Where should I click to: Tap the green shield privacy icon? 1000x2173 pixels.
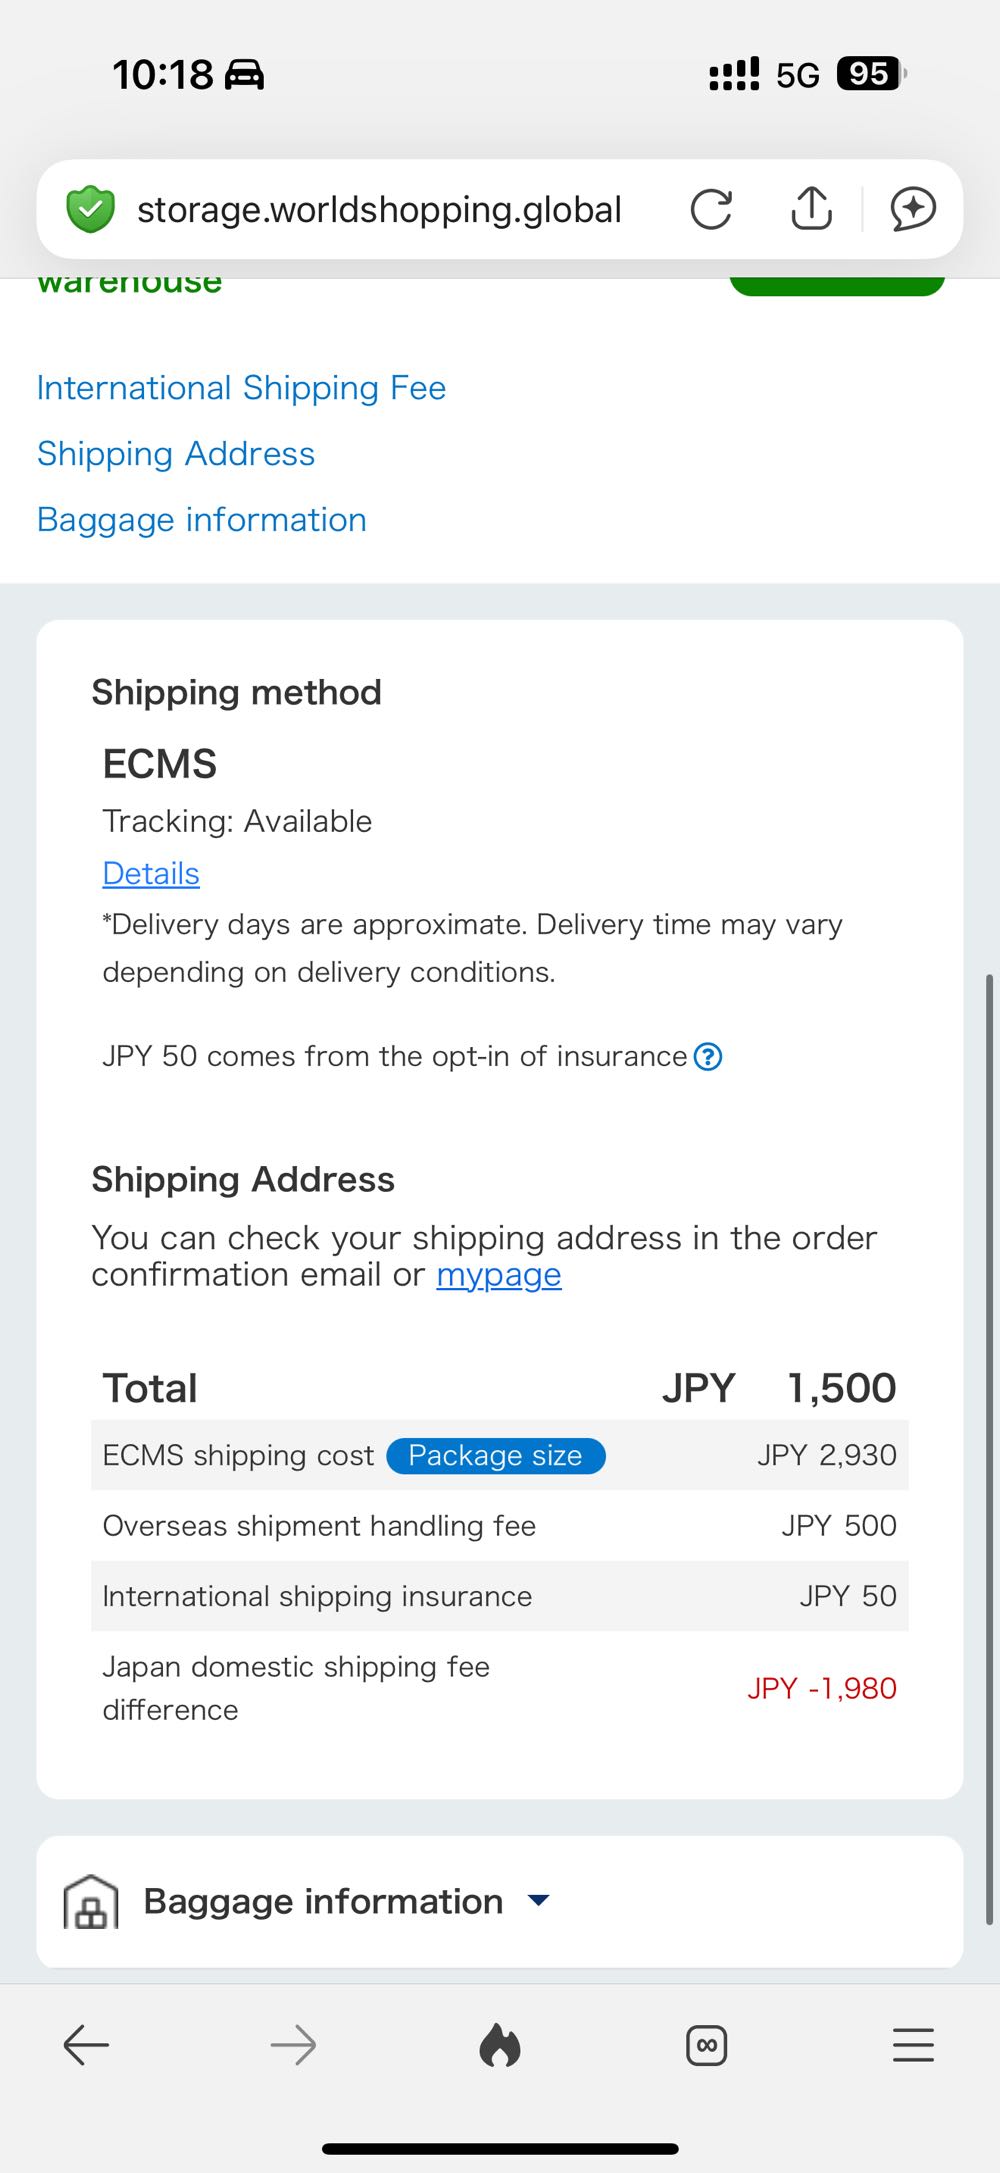[90, 209]
